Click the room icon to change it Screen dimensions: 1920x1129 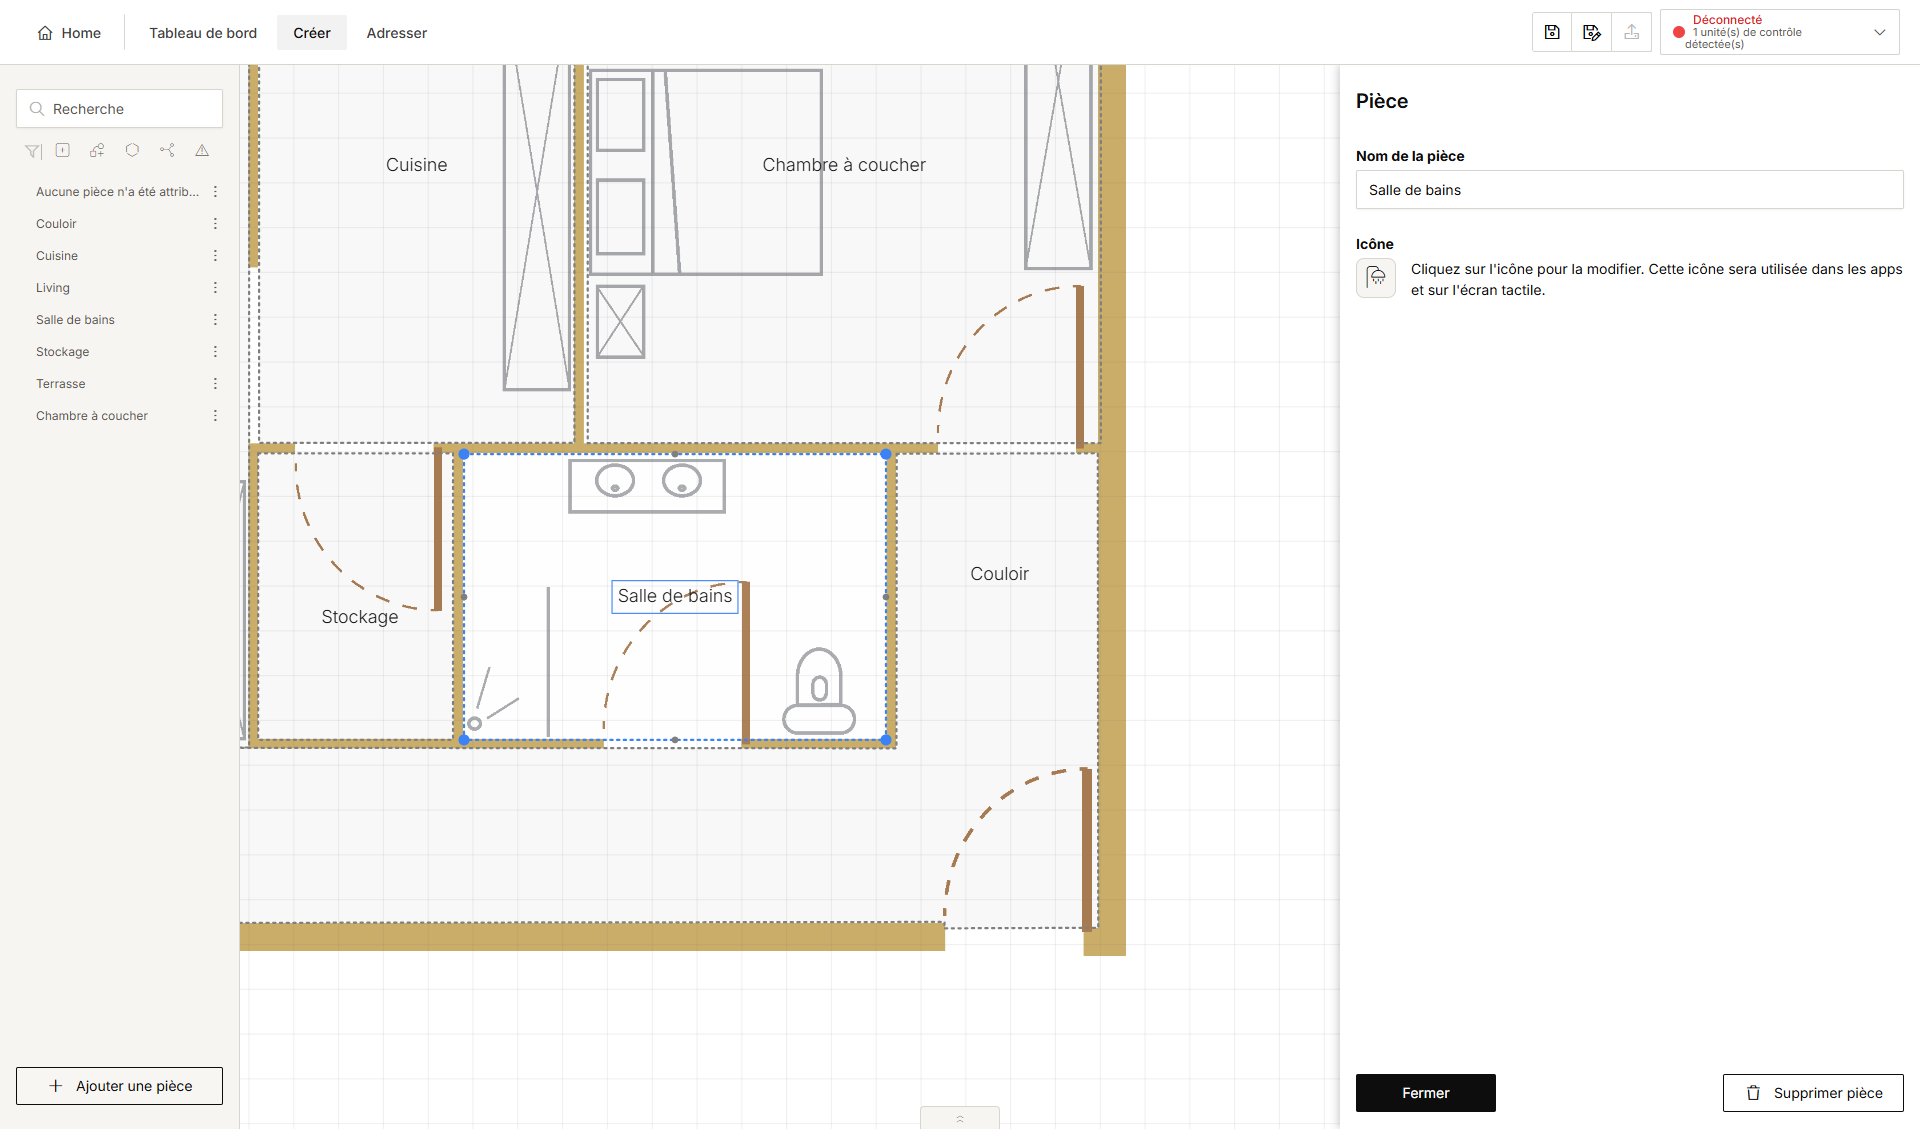[x=1376, y=278]
